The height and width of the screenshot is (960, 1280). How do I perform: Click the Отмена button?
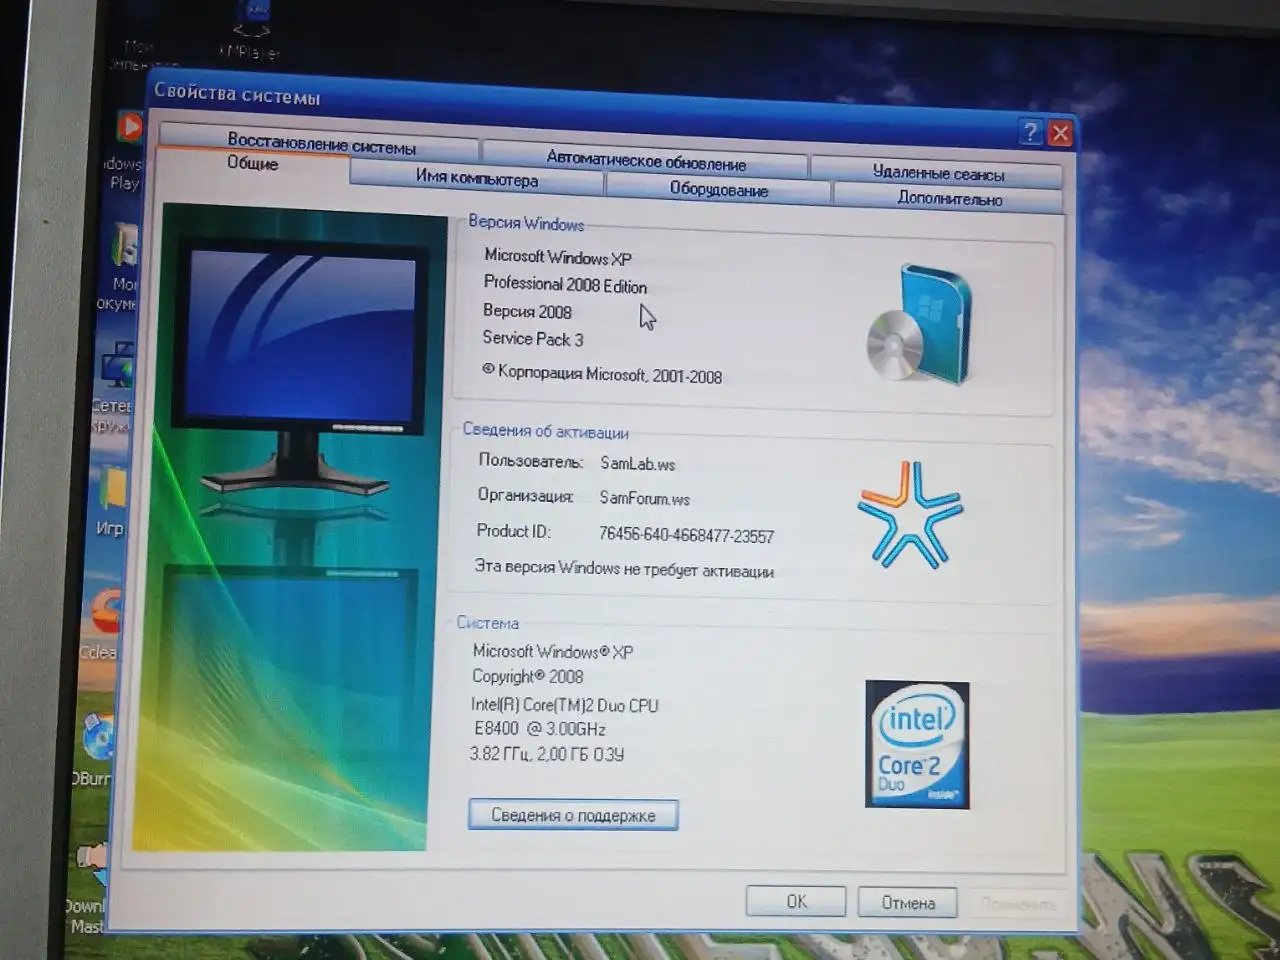point(907,903)
